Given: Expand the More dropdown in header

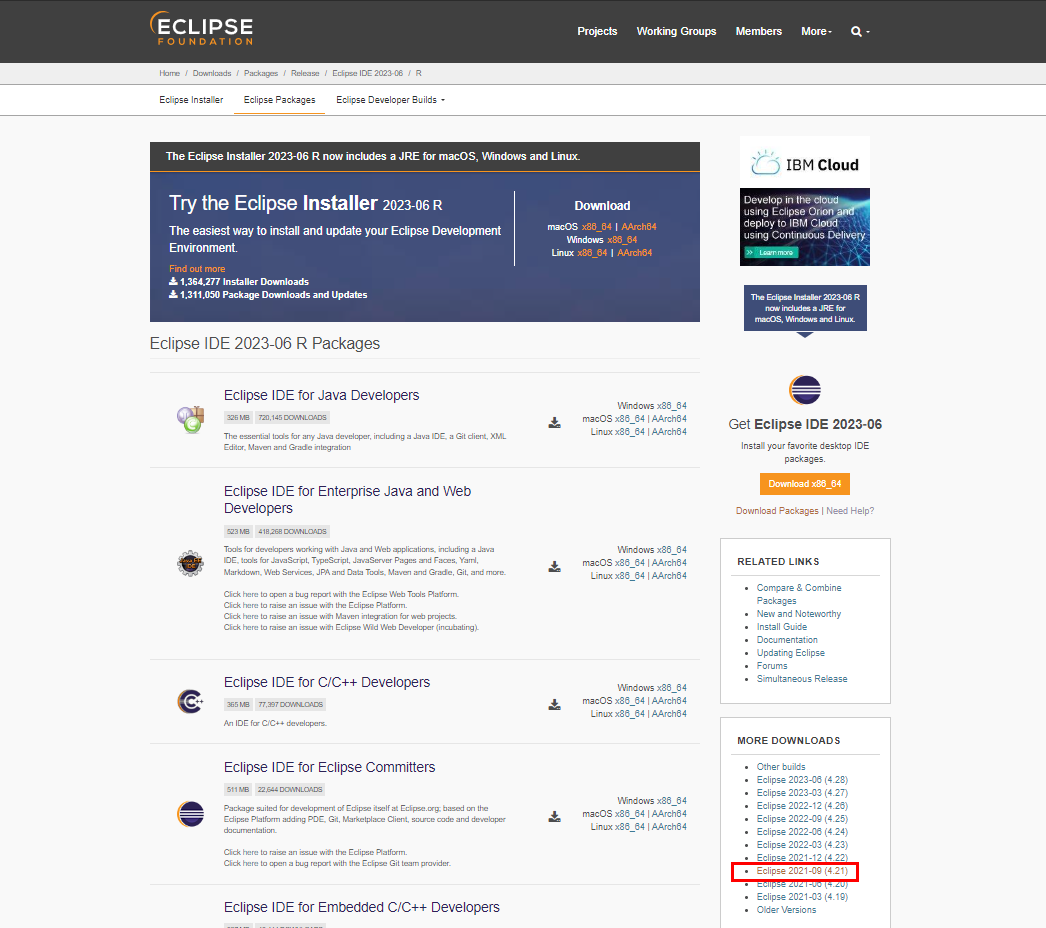Looking at the screenshot, I should [x=816, y=31].
